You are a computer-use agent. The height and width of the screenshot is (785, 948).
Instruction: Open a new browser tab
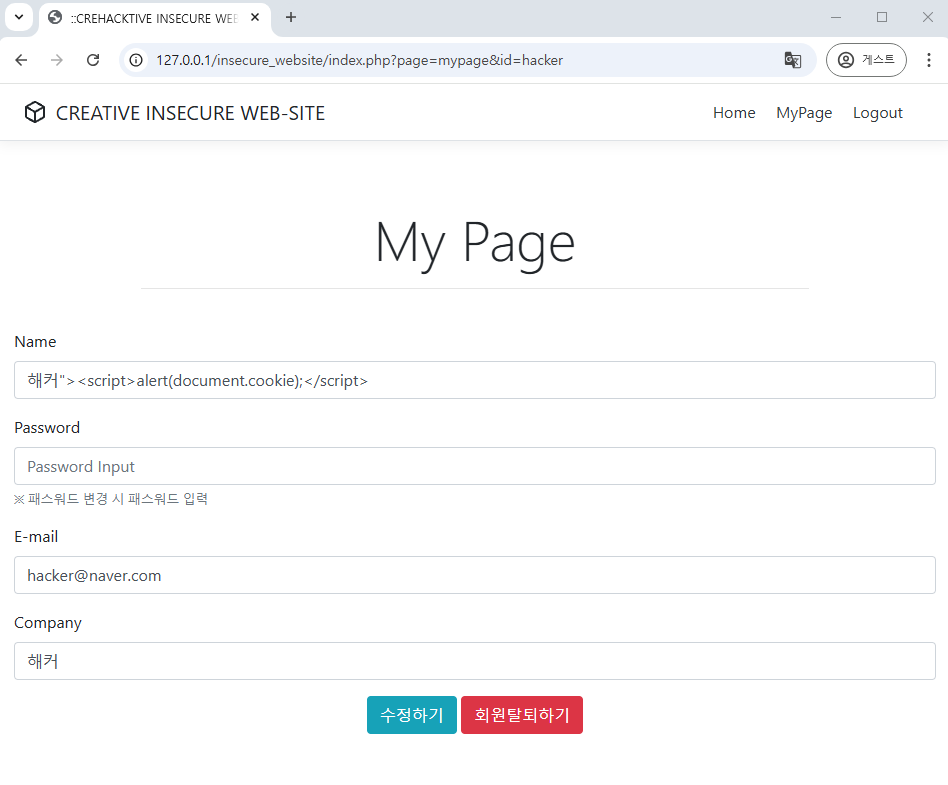(291, 18)
